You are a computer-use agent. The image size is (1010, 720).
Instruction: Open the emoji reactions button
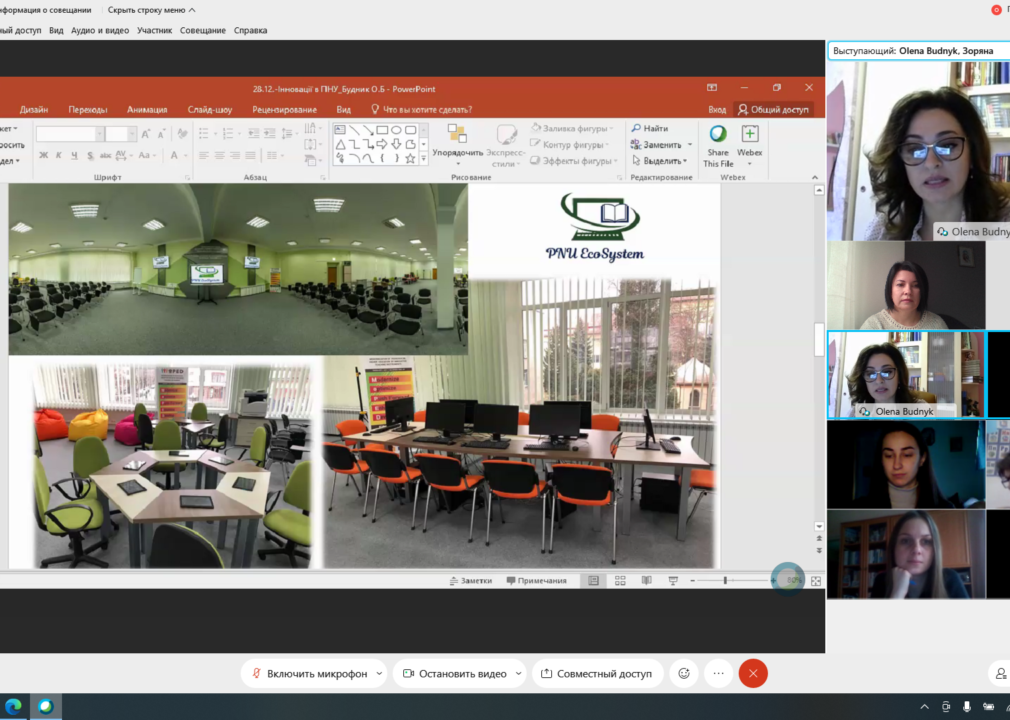(x=684, y=674)
